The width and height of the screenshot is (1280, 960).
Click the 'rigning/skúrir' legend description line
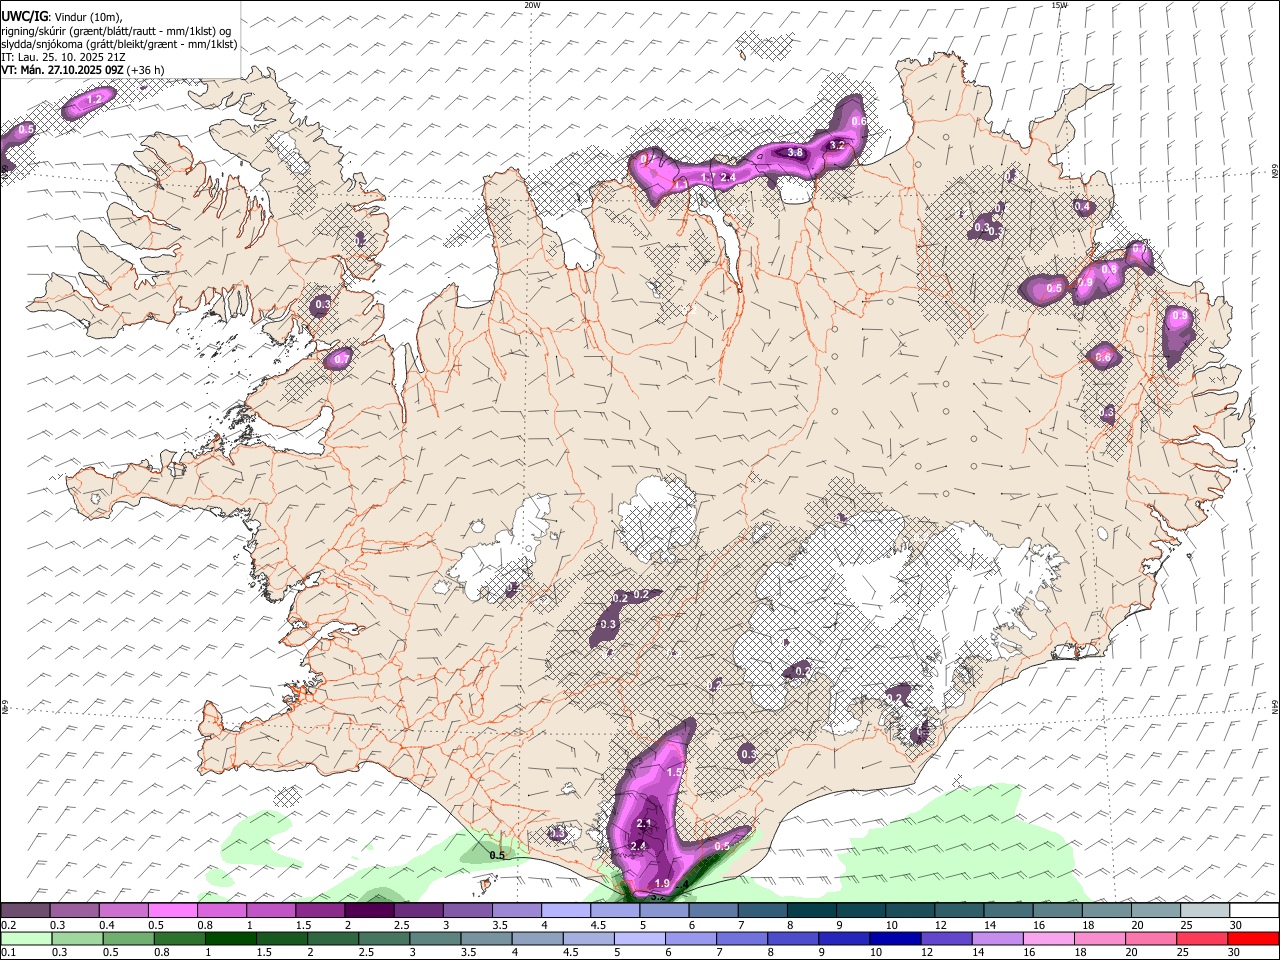click(115, 31)
